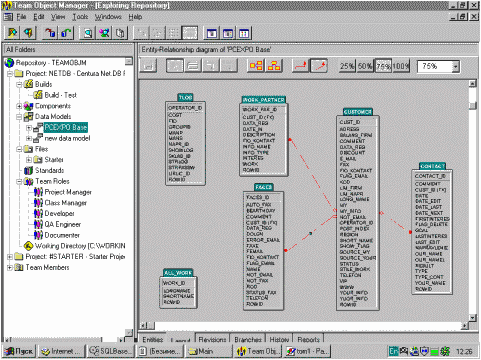Select the WORK_PARTNER entity header
The height and width of the screenshot is (360, 481).
264,100
